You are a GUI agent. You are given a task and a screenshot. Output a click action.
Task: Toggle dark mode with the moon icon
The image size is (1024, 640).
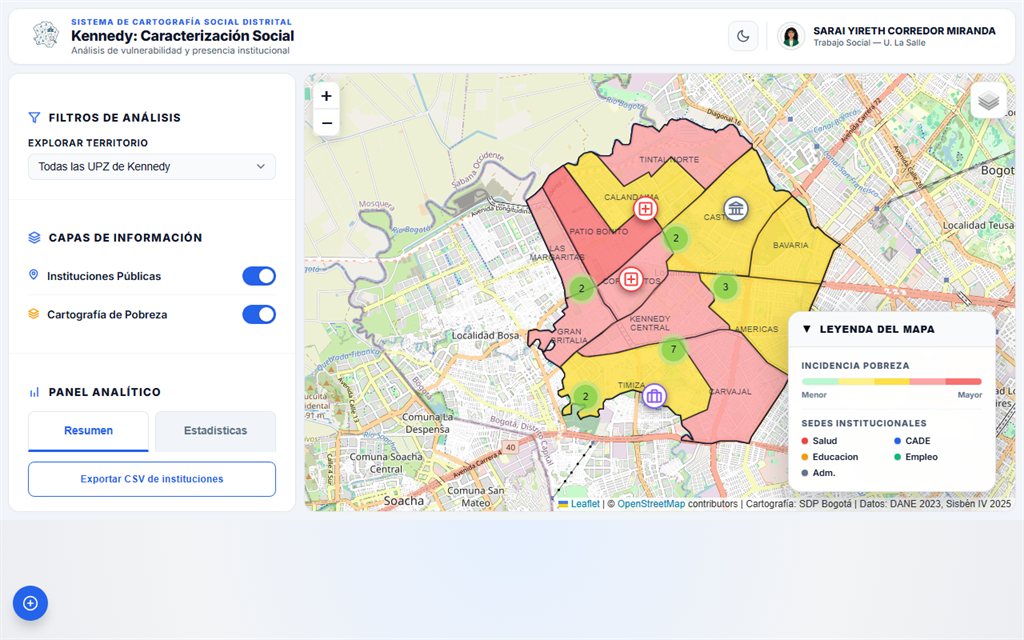coord(743,36)
